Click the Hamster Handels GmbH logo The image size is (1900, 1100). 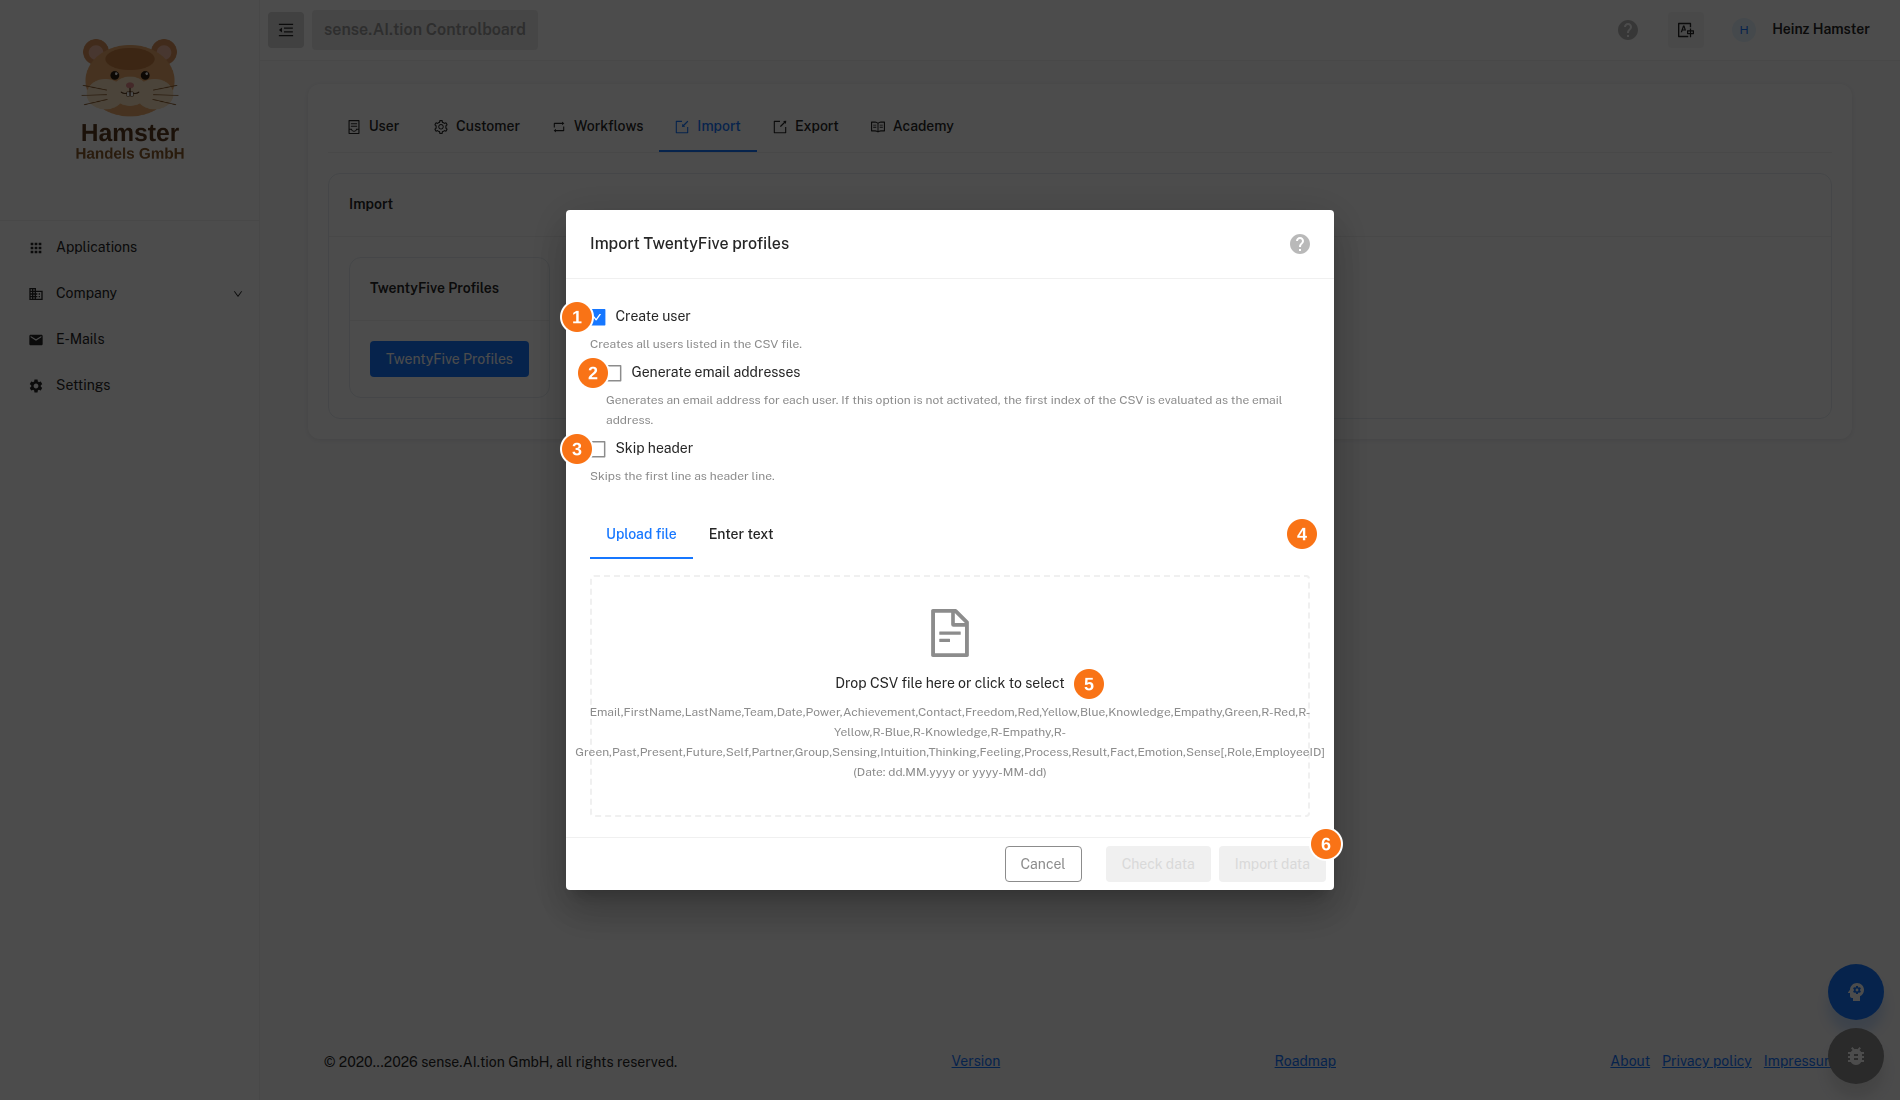tap(130, 99)
